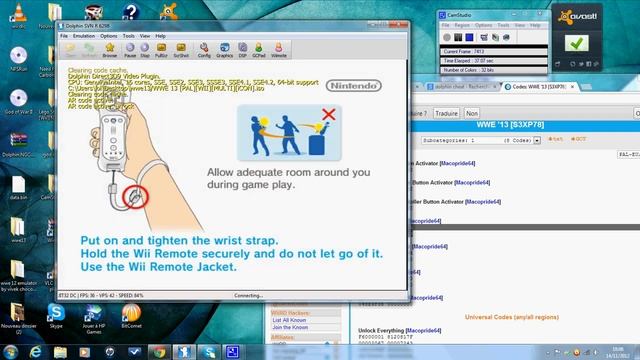Click the Skype taskbar icon
Screen dimensions: 640x360
coord(209,352)
